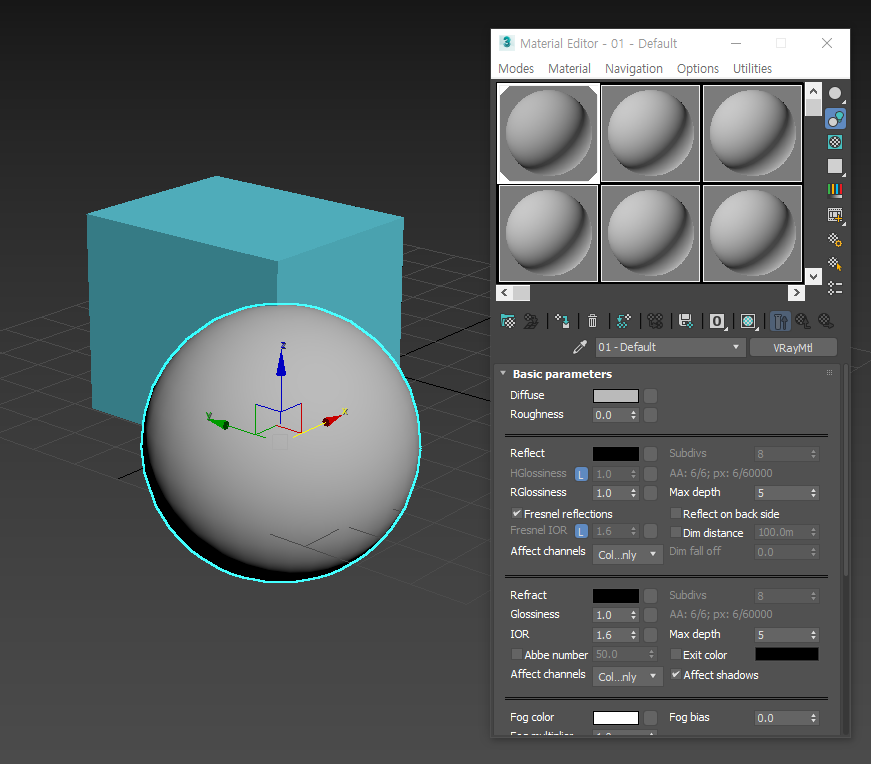Click the Go Forward to Sibling icon
The image size is (871, 764).
tap(826, 321)
